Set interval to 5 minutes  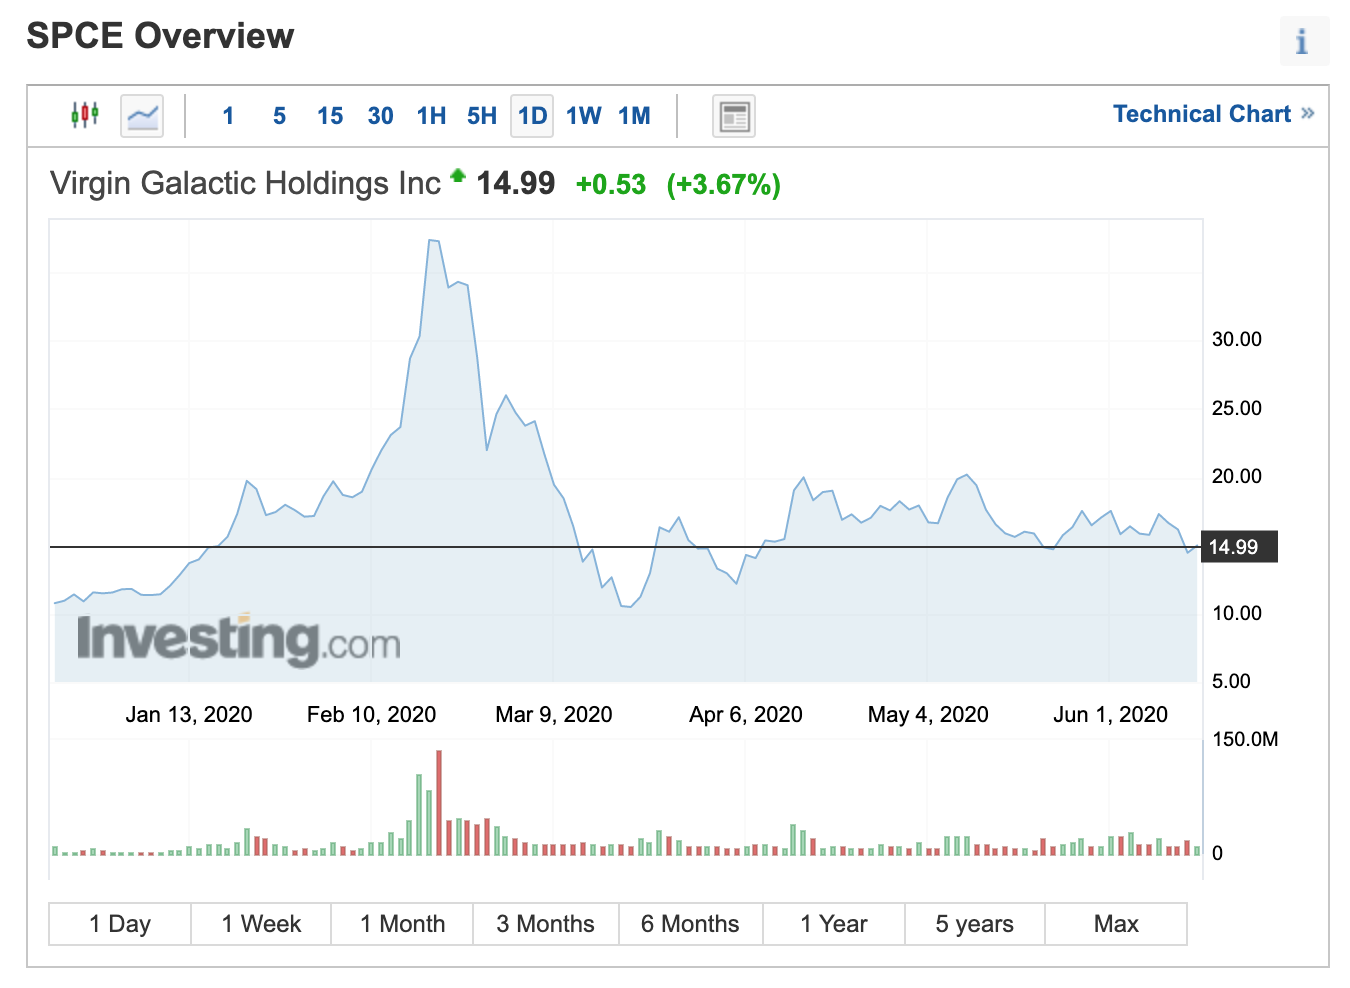coord(279,116)
